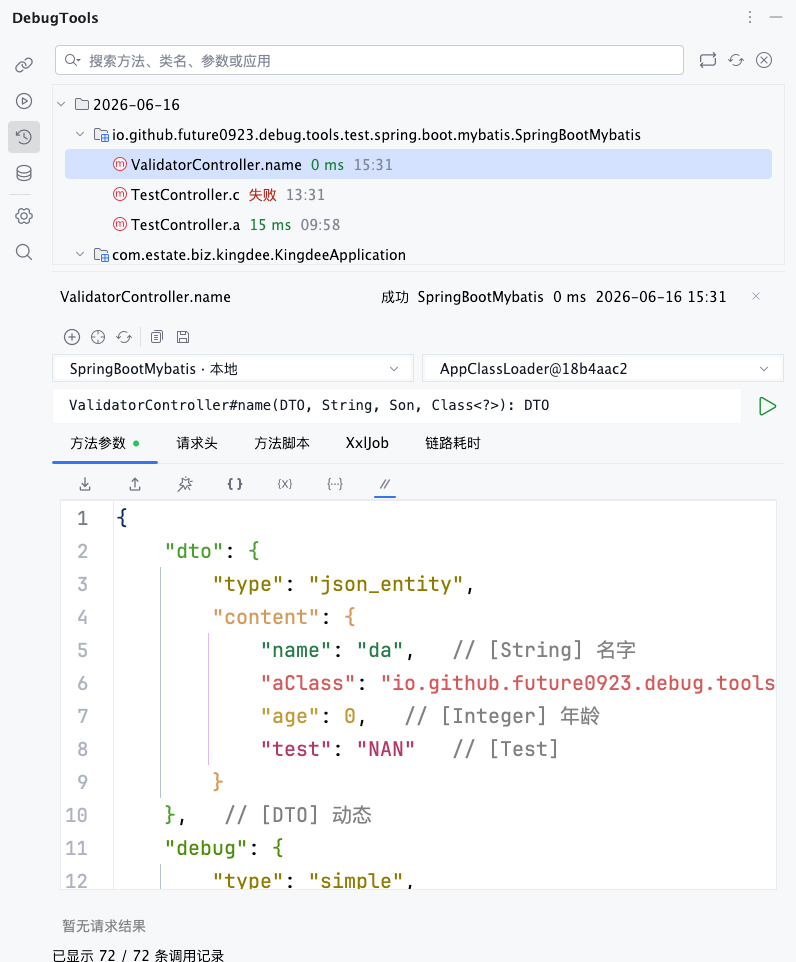
Task: Click the "age" key on line 7
Action: [x=290, y=717]
